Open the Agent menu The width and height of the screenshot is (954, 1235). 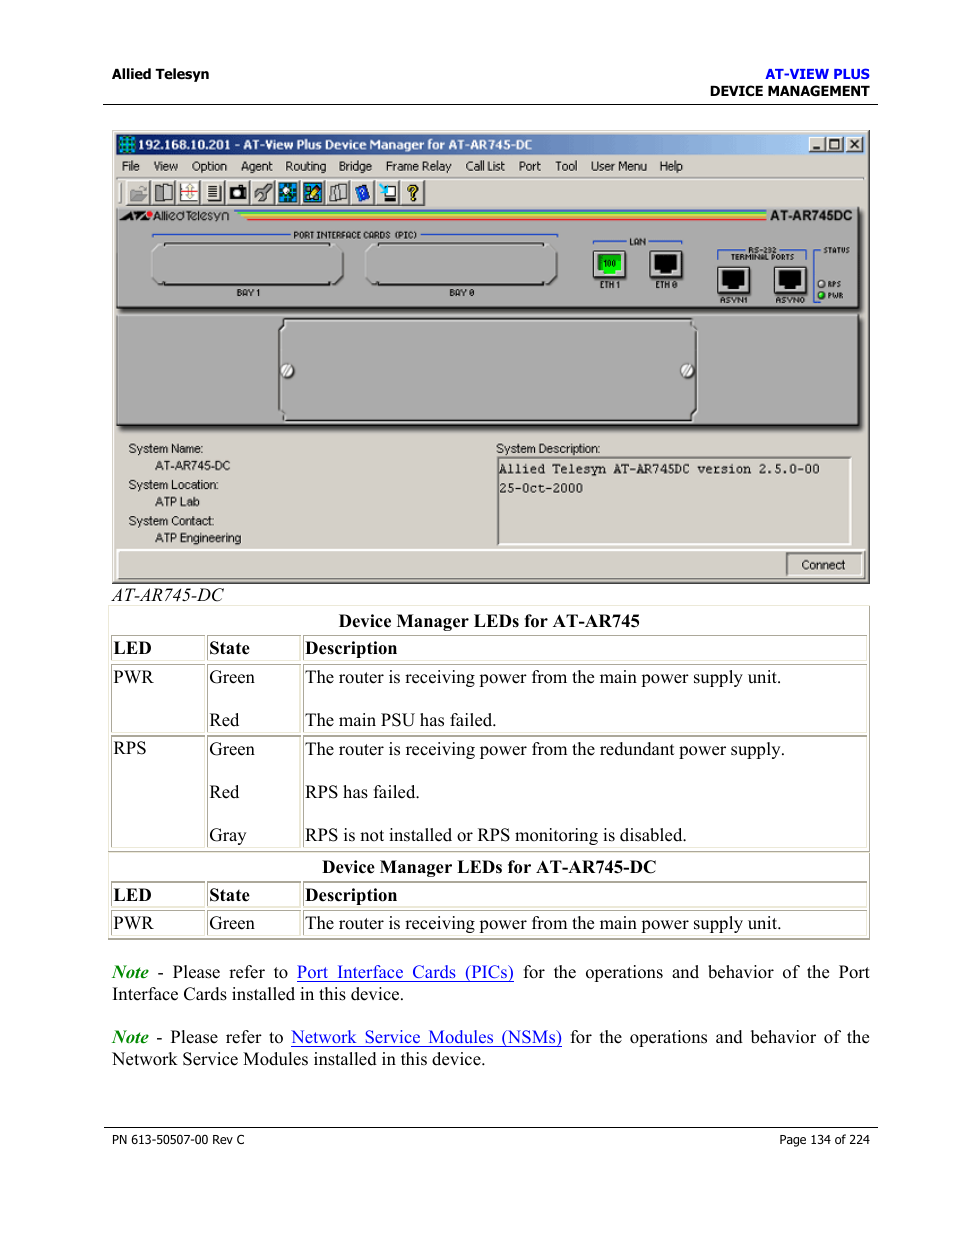coord(257,166)
